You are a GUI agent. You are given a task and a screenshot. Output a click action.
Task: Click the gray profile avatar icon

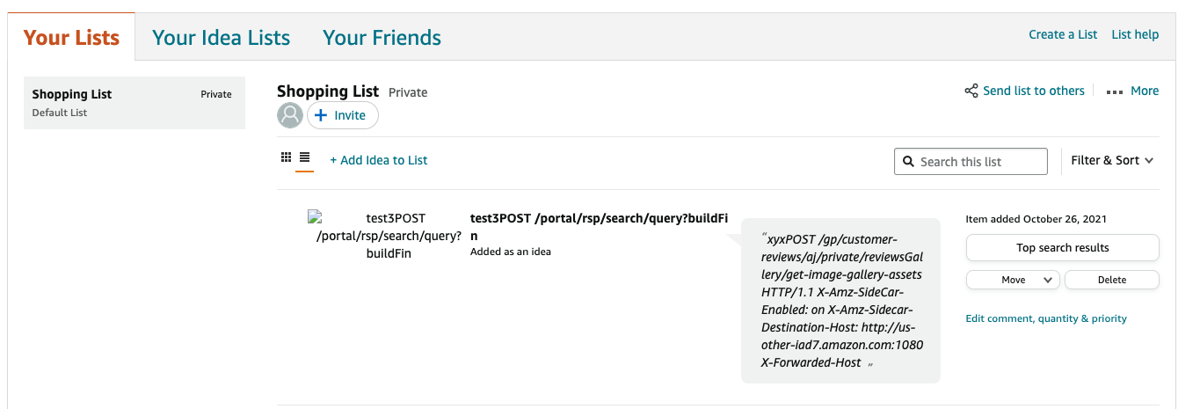click(x=290, y=115)
